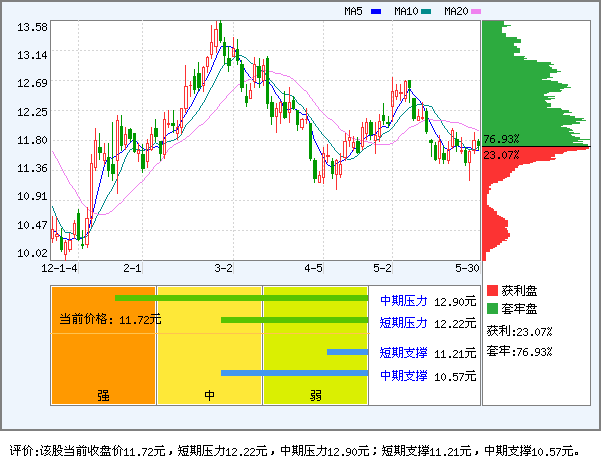This screenshot has width=601, height=456.
Task: Select the lime 弱 zone label
Action: 315,395
